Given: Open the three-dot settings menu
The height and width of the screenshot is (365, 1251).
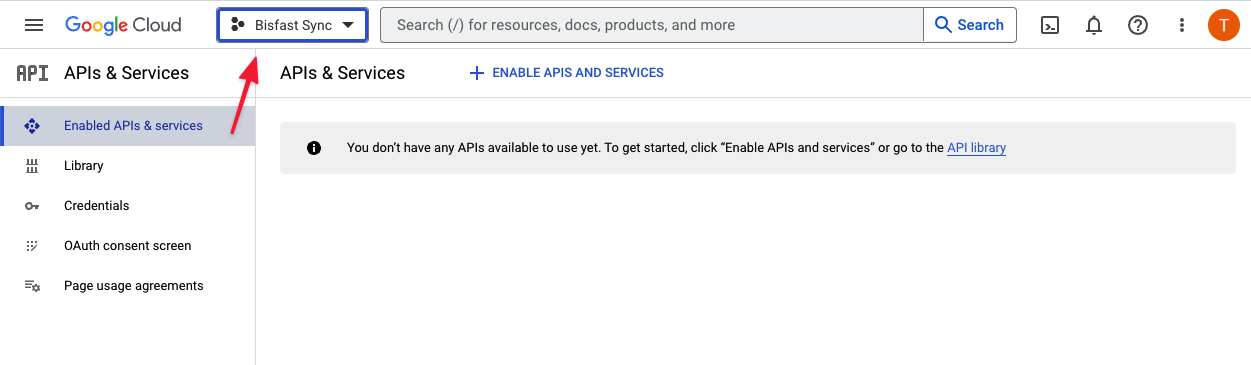Looking at the screenshot, I should [x=1182, y=25].
